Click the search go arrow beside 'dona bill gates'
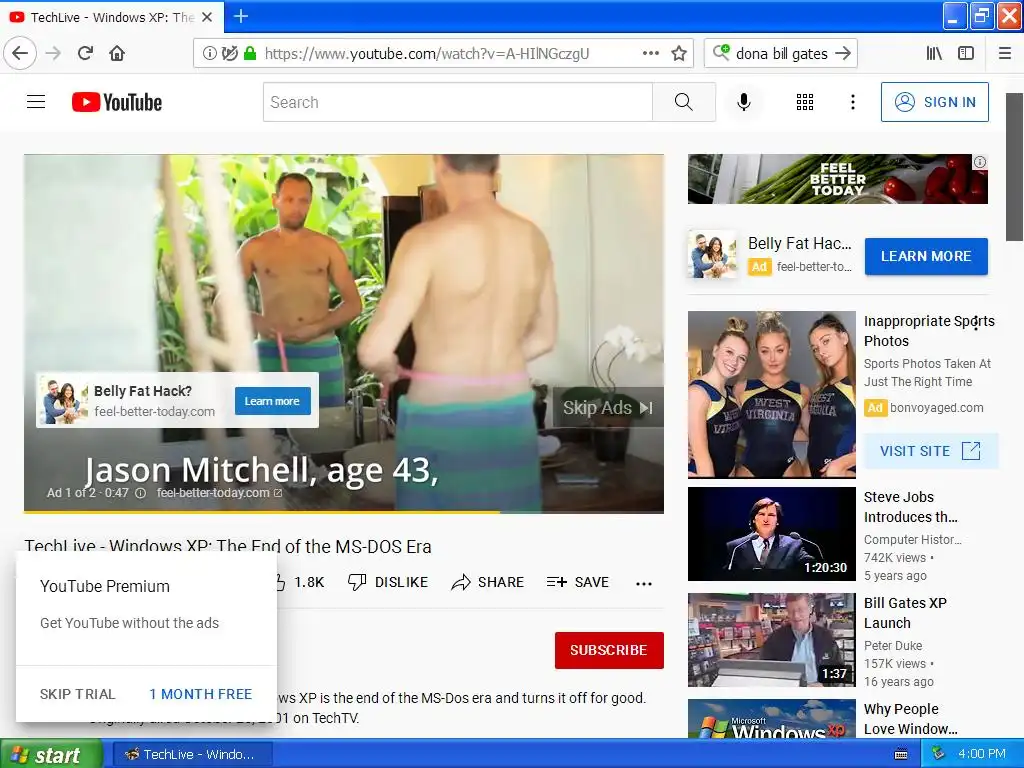The width and height of the screenshot is (1024, 768). coord(843,54)
